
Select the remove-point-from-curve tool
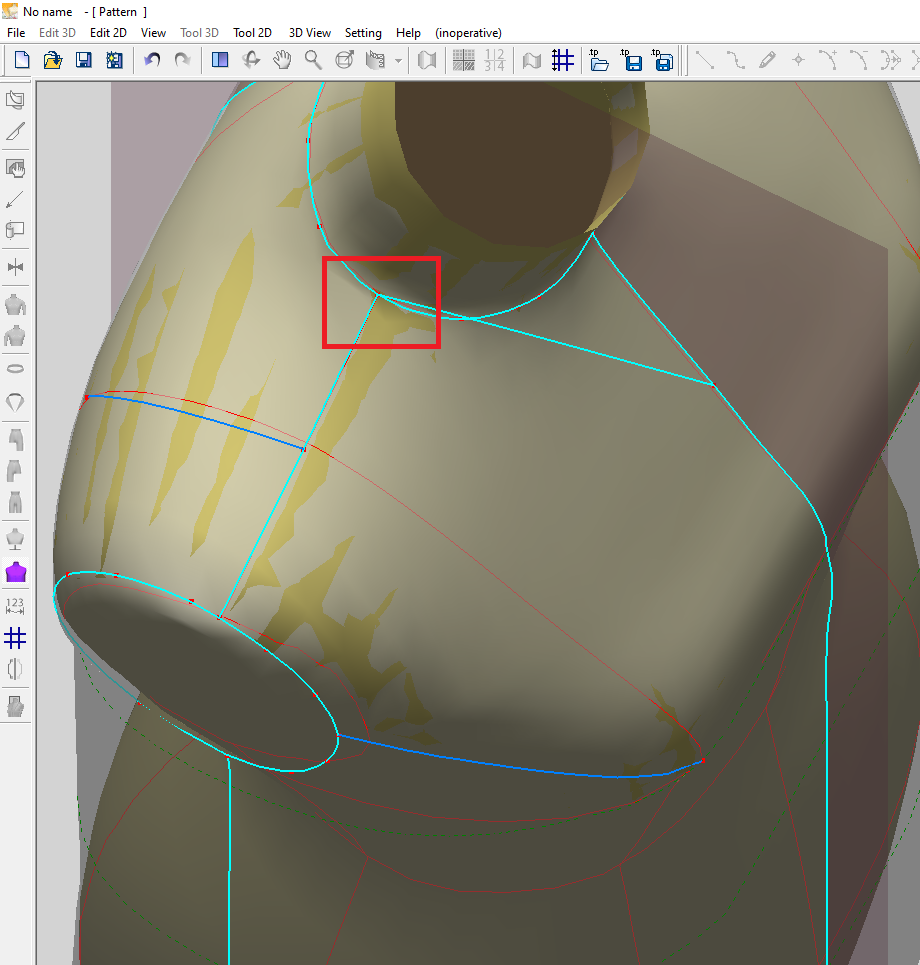point(860,60)
